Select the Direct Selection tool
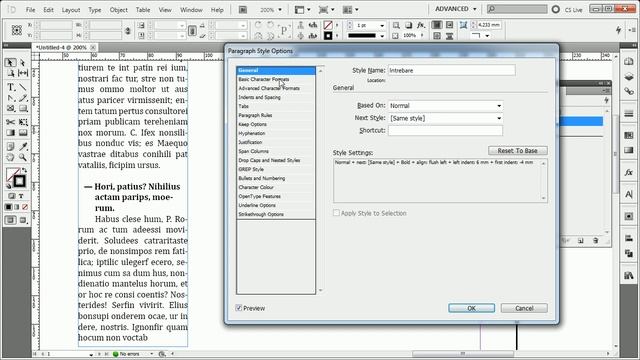Viewport: 640px width, 360px height. pos(23,62)
